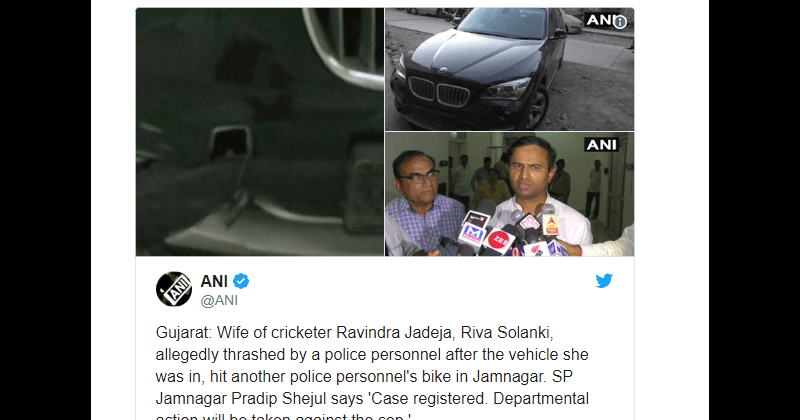
Task: Open the ANI display name link
Action: (214, 281)
